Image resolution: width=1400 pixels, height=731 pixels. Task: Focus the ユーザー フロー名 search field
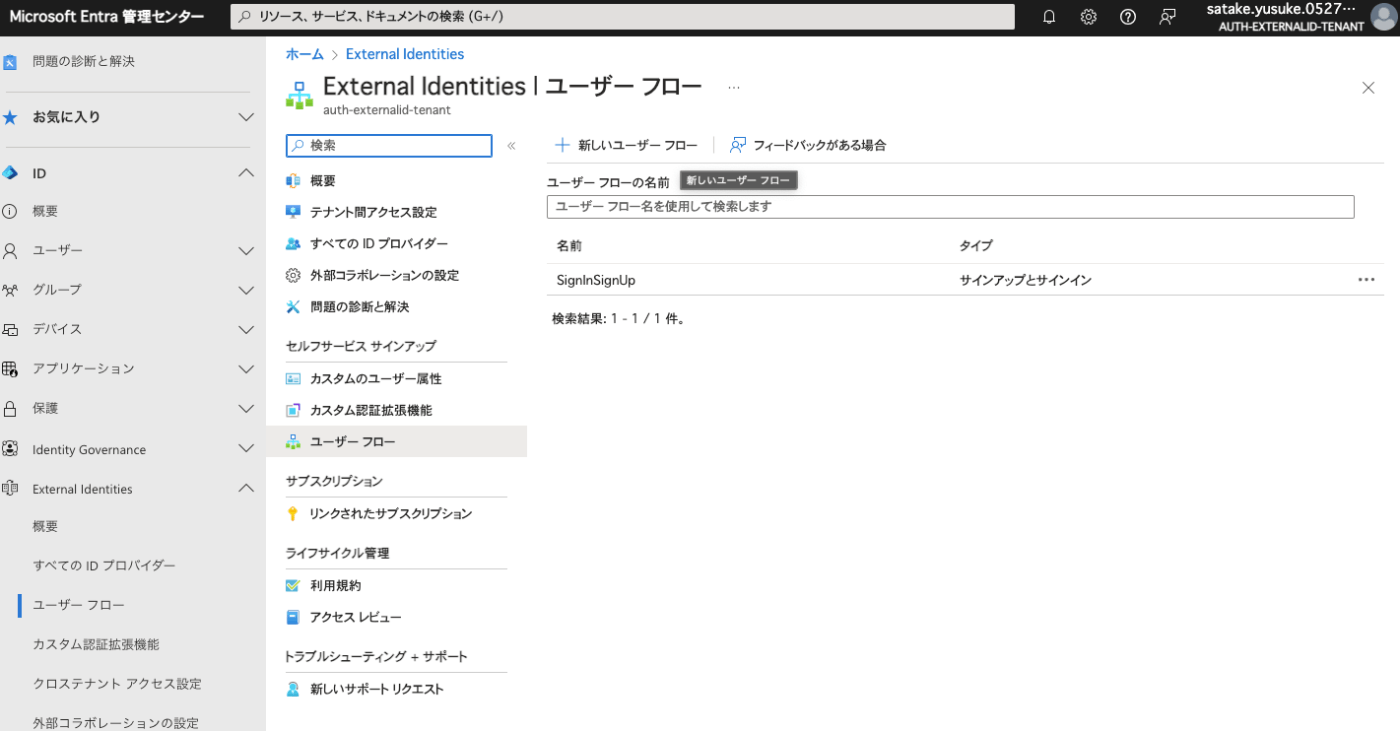pyautogui.click(x=950, y=207)
